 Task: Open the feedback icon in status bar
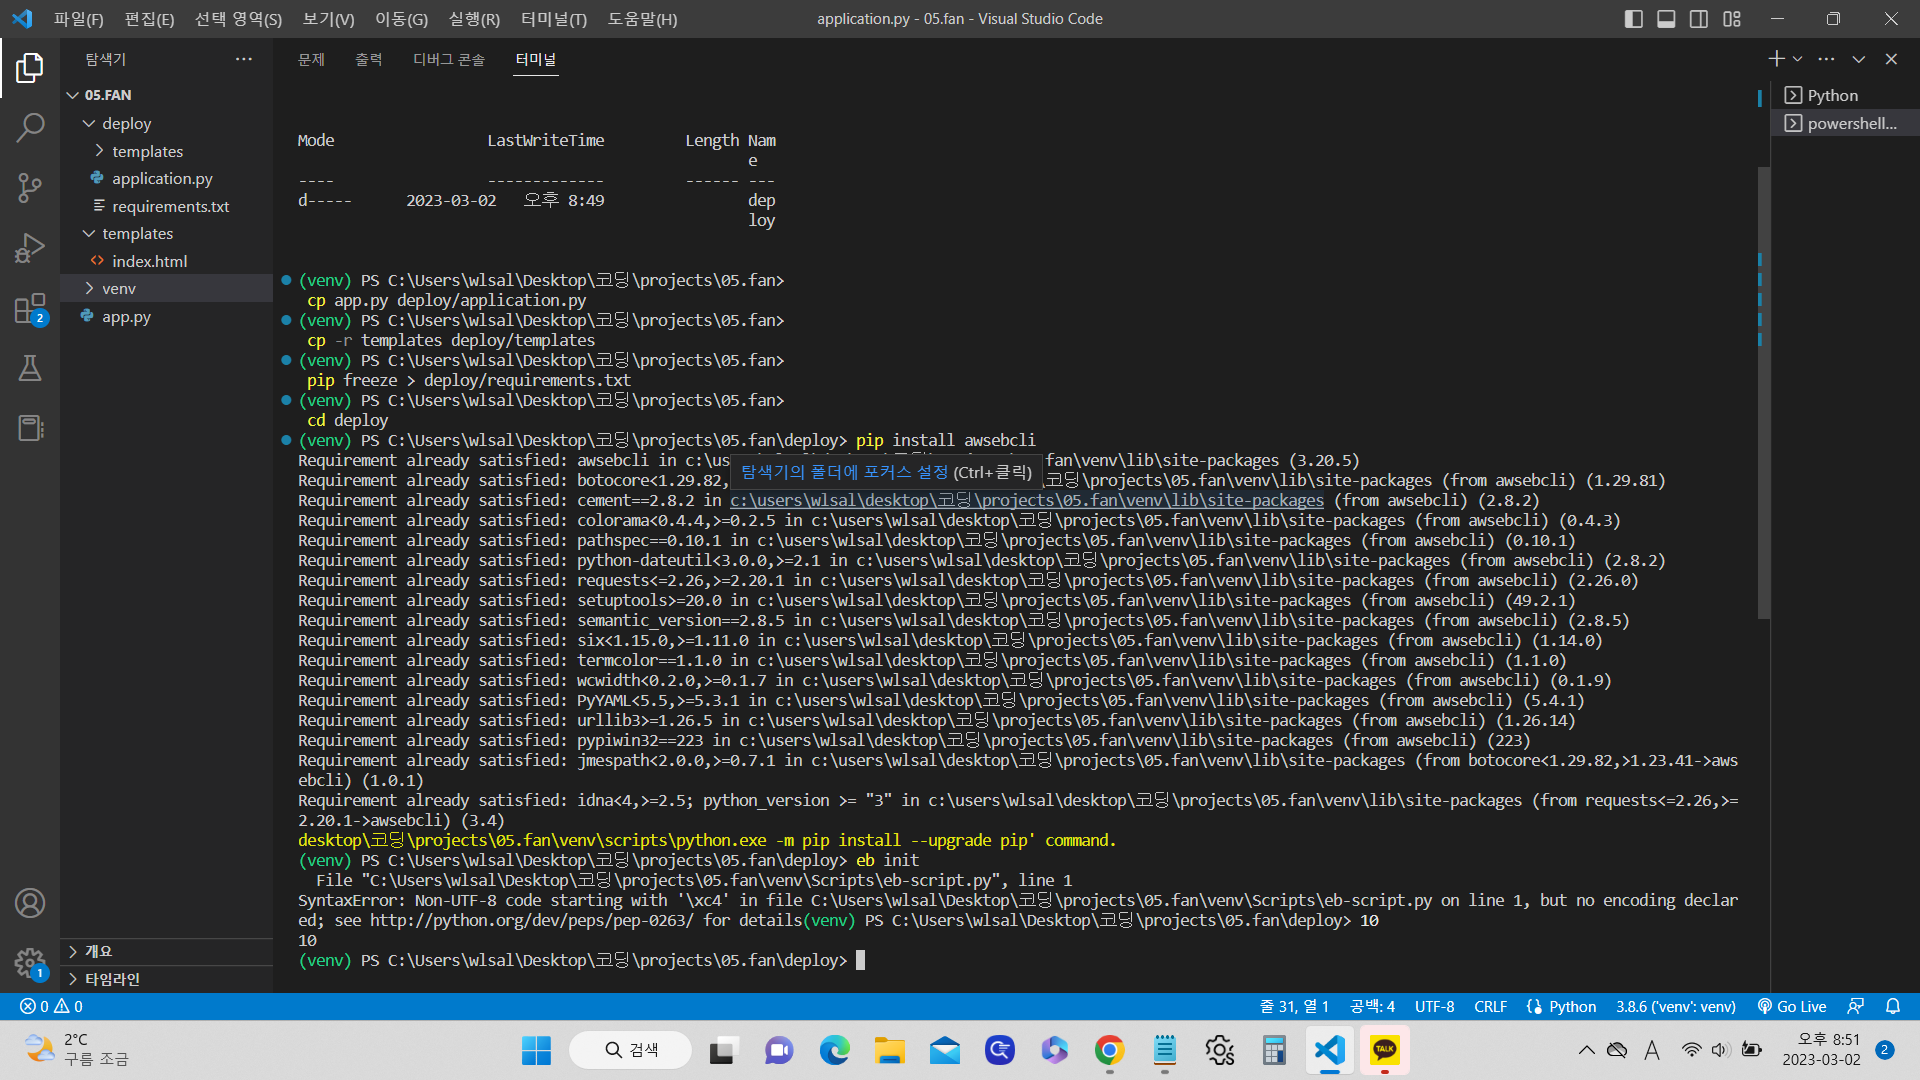(1856, 1006)
